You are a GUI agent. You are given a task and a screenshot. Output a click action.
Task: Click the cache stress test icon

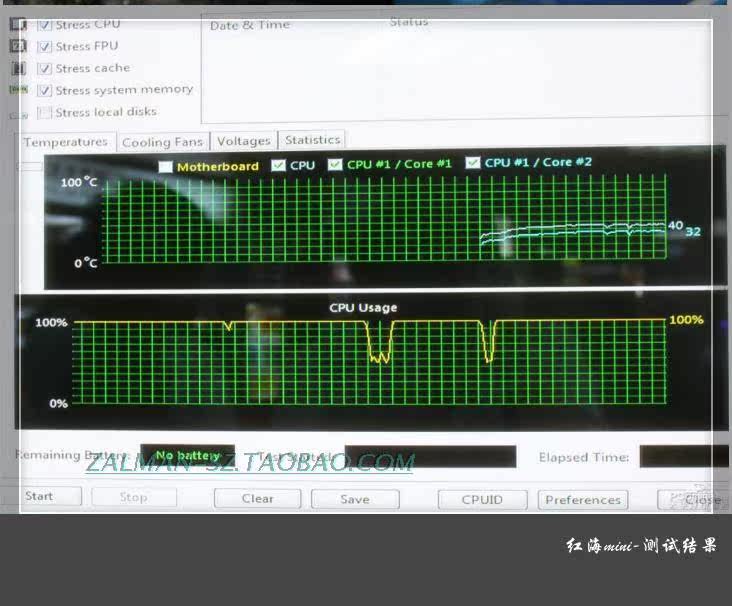point(18,68)
